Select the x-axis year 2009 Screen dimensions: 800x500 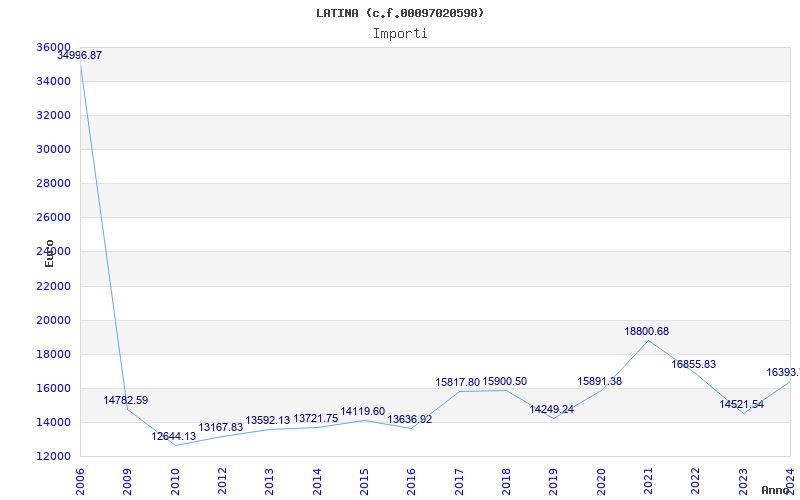coord(128,481)
